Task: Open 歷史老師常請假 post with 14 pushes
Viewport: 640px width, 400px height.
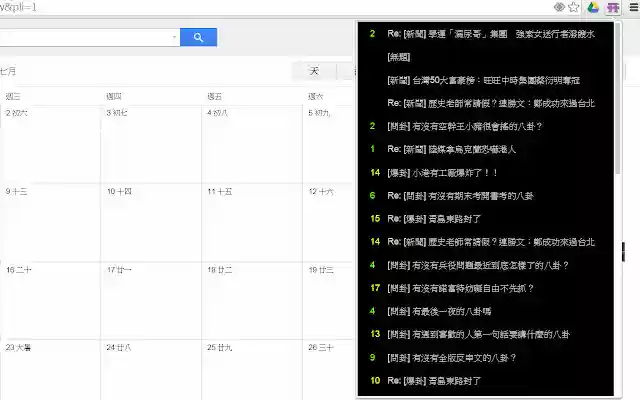Action: click(491, 242)
